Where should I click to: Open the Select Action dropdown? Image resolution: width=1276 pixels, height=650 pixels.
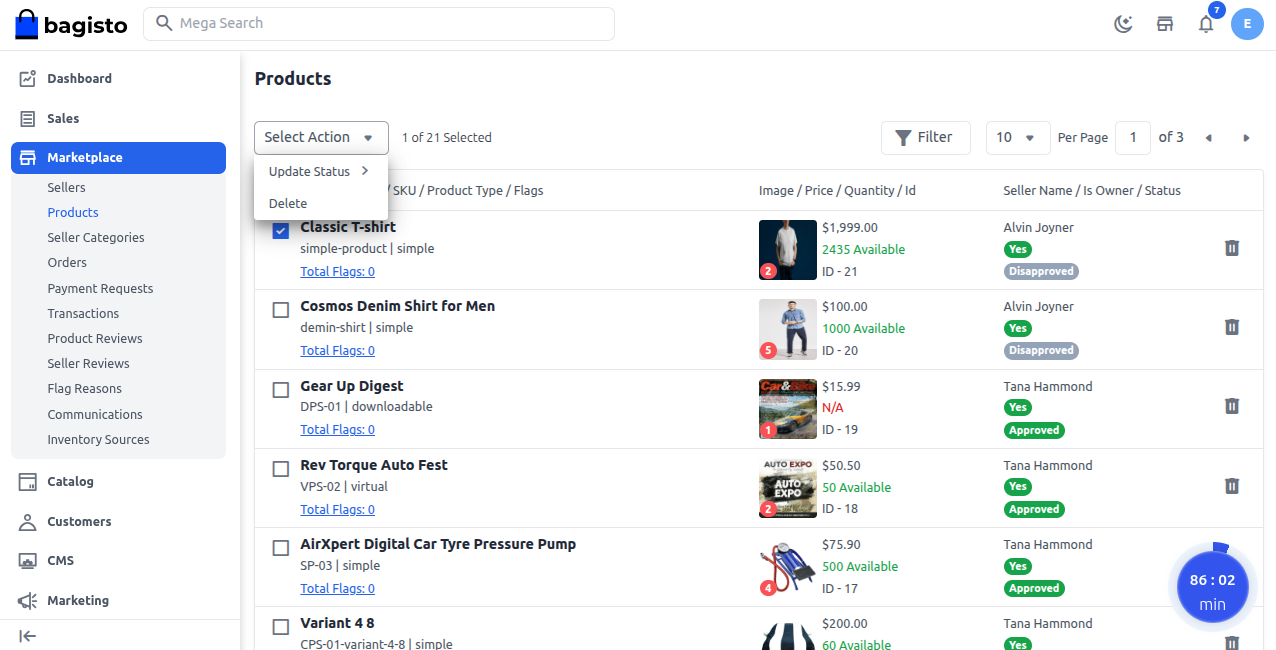pyautogui.click(x=320, y=138)
